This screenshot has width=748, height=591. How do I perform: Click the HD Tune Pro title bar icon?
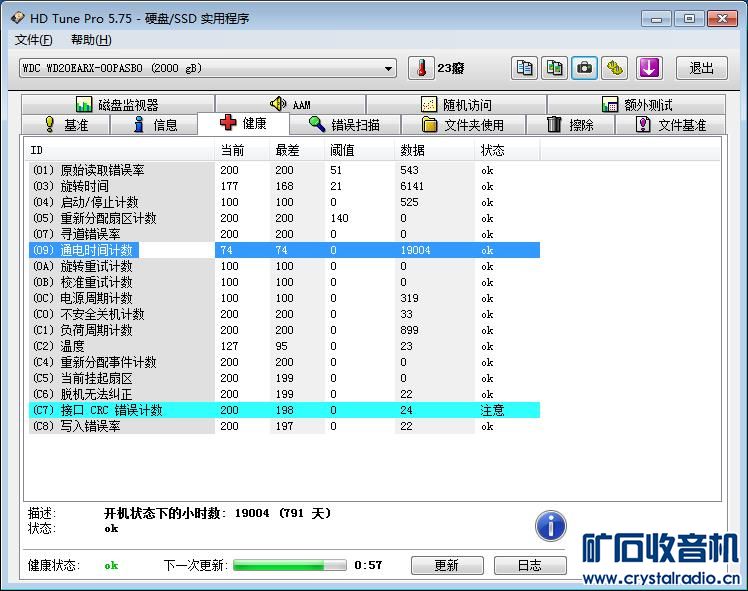(x=18, y=18)
